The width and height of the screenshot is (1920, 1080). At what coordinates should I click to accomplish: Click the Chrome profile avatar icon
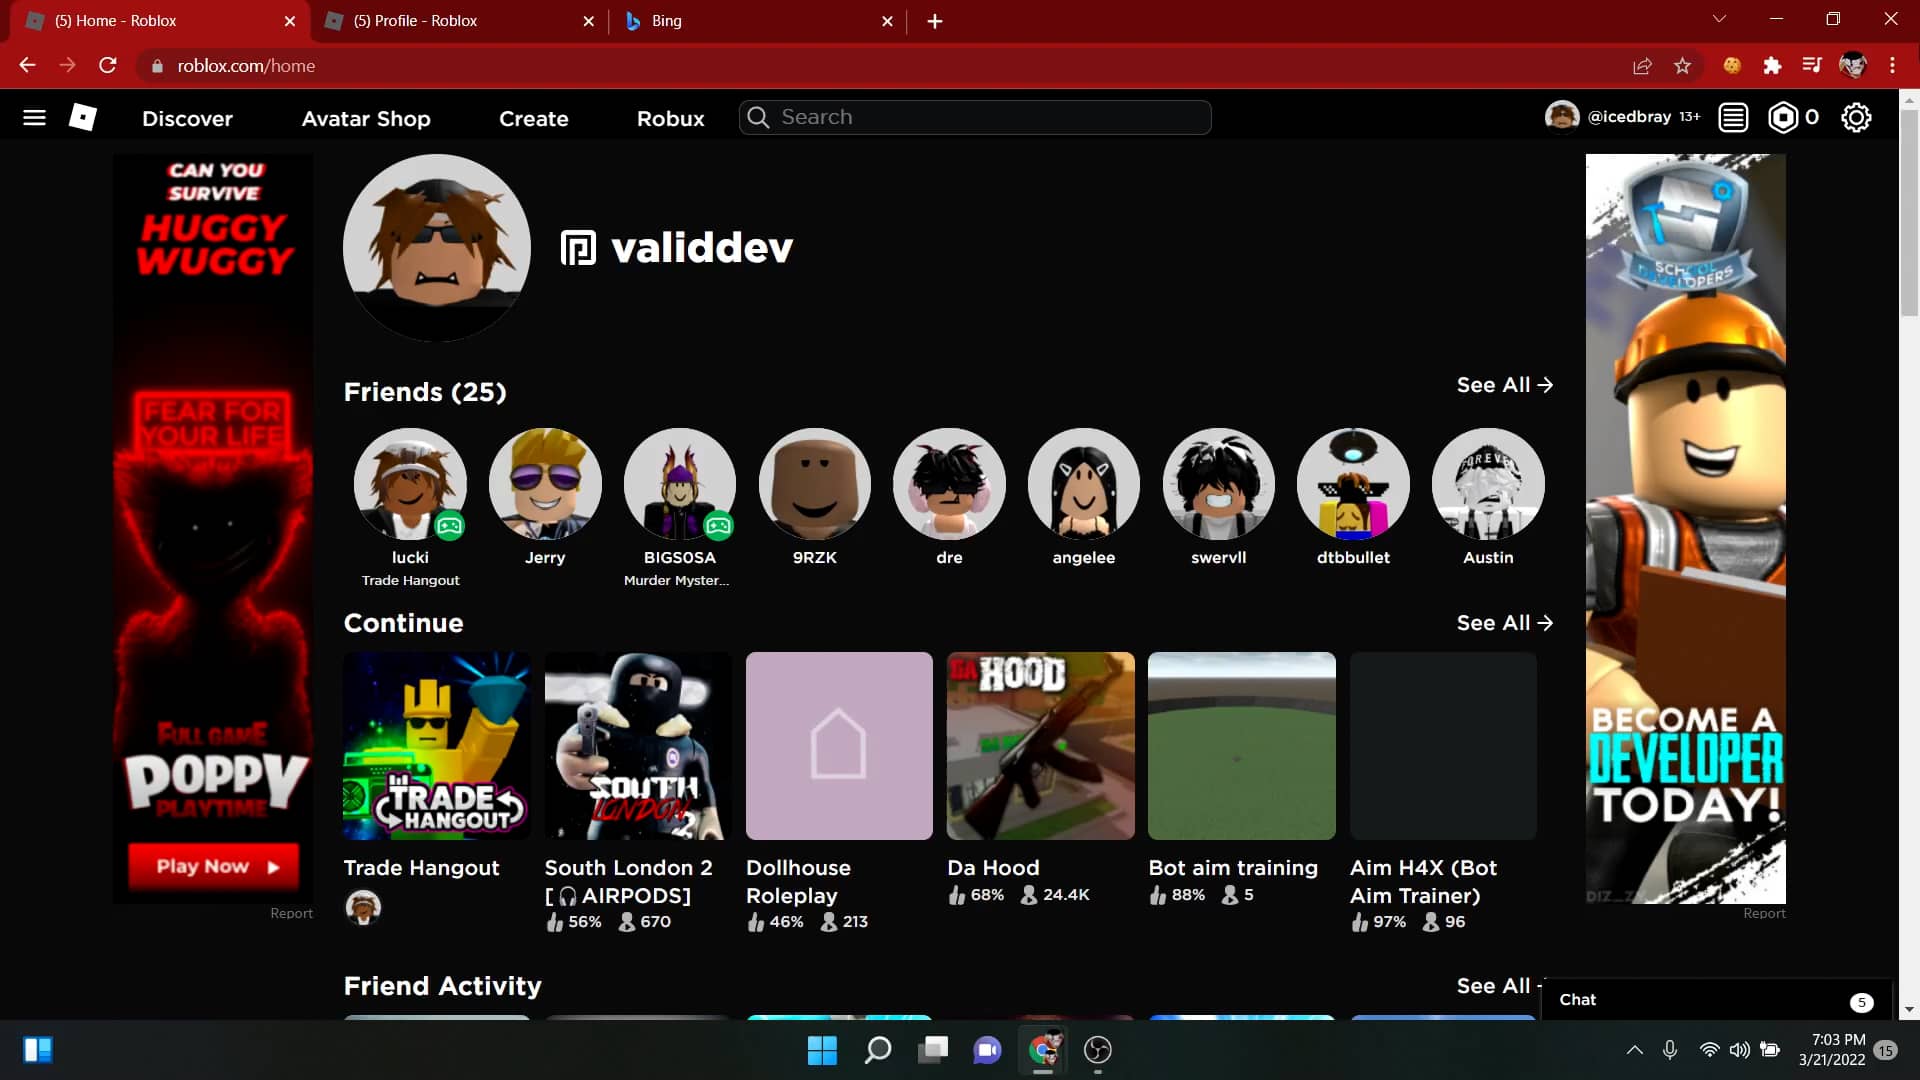tap(1853, 66)
